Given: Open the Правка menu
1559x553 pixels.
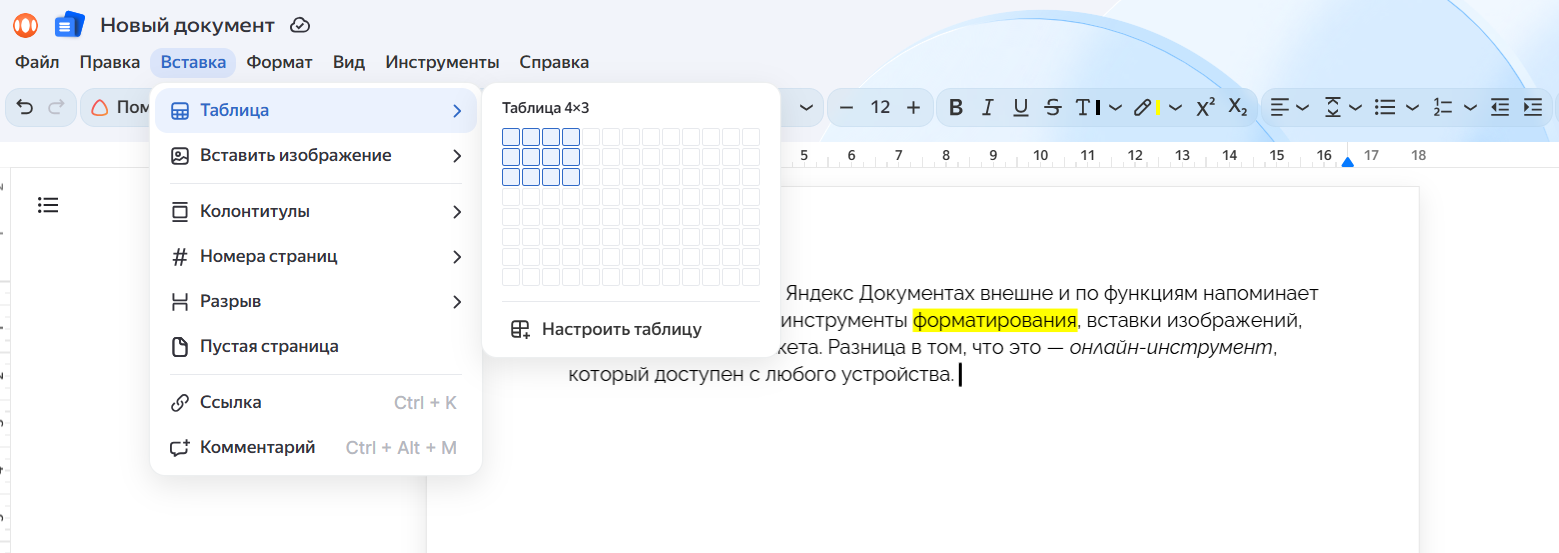Looking at the screenshot, I should 110,62.
